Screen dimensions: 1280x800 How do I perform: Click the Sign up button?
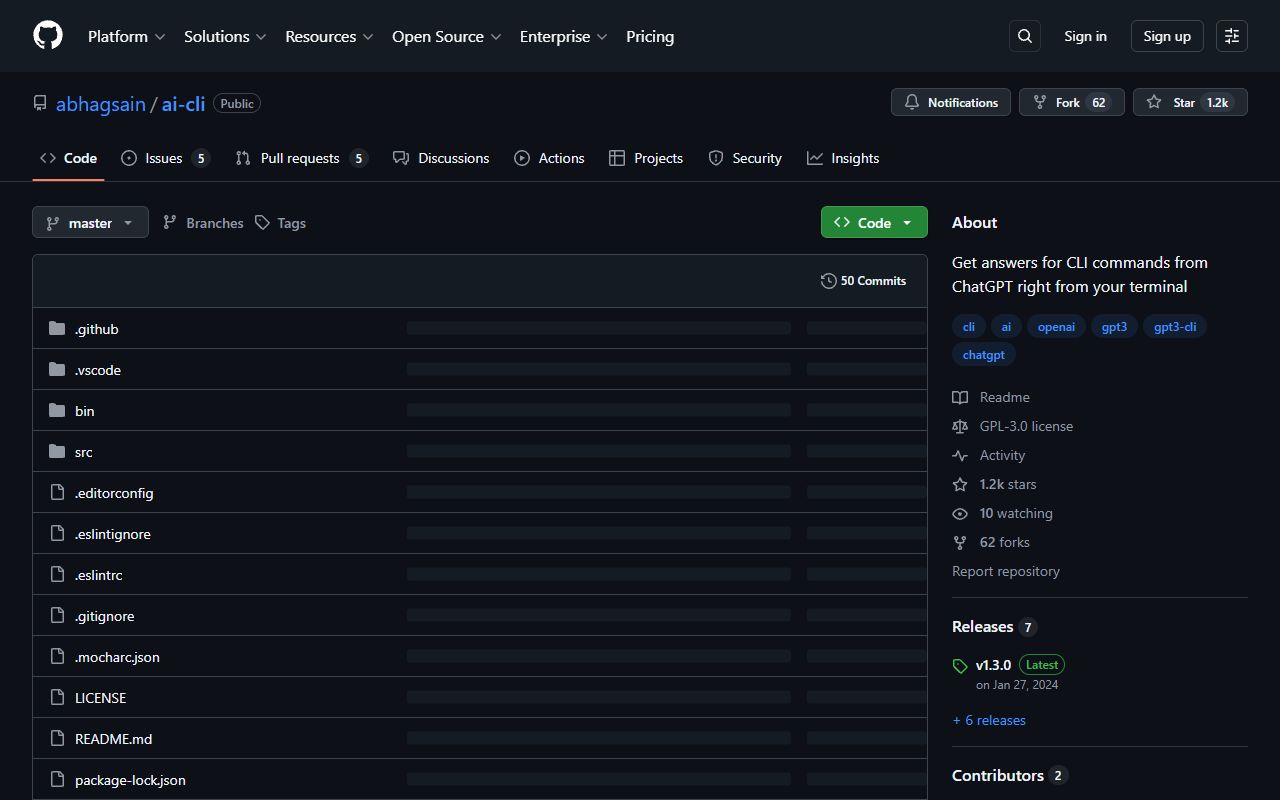point(1166,35)
